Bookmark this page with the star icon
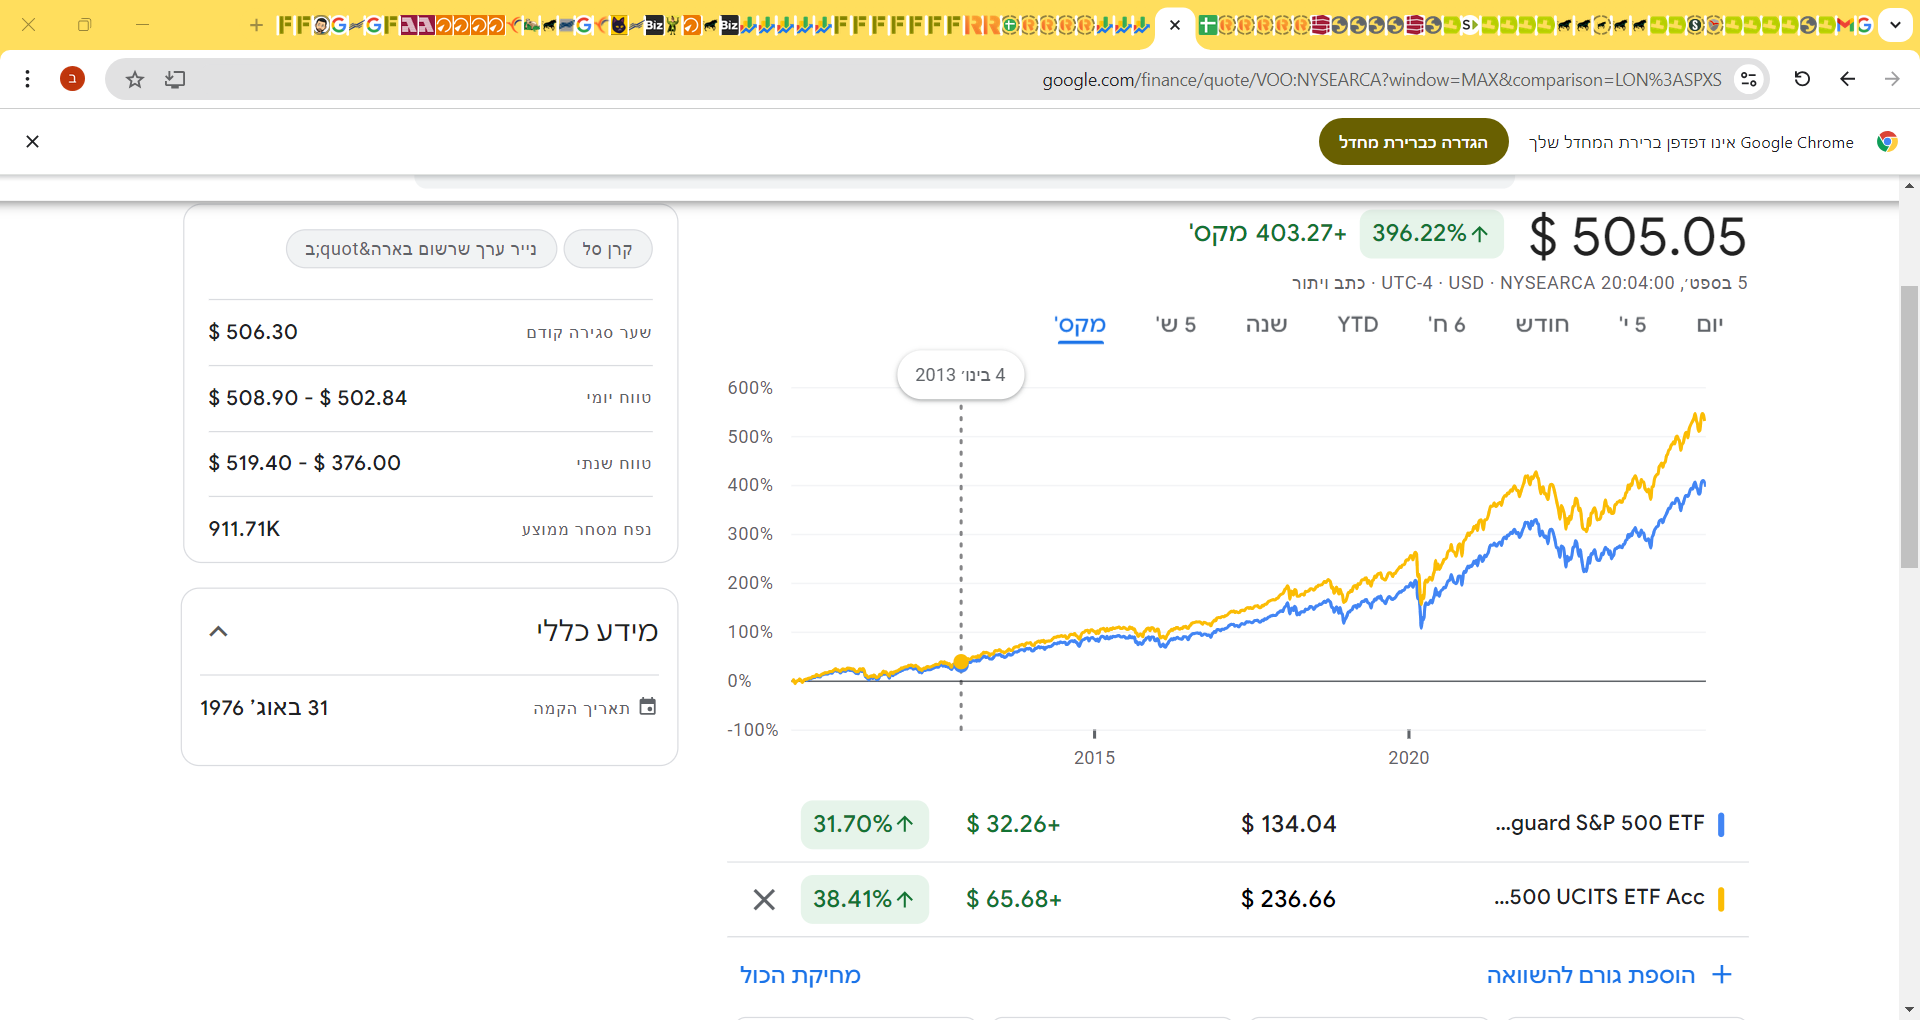This screenshot has height=1020, width=1920. 135,79
